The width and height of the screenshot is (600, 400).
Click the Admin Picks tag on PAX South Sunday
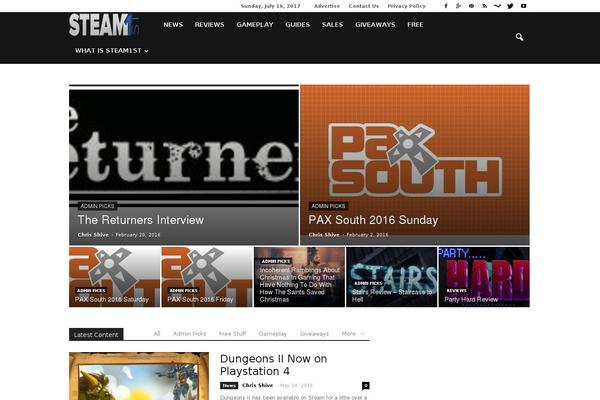(328, 206)
